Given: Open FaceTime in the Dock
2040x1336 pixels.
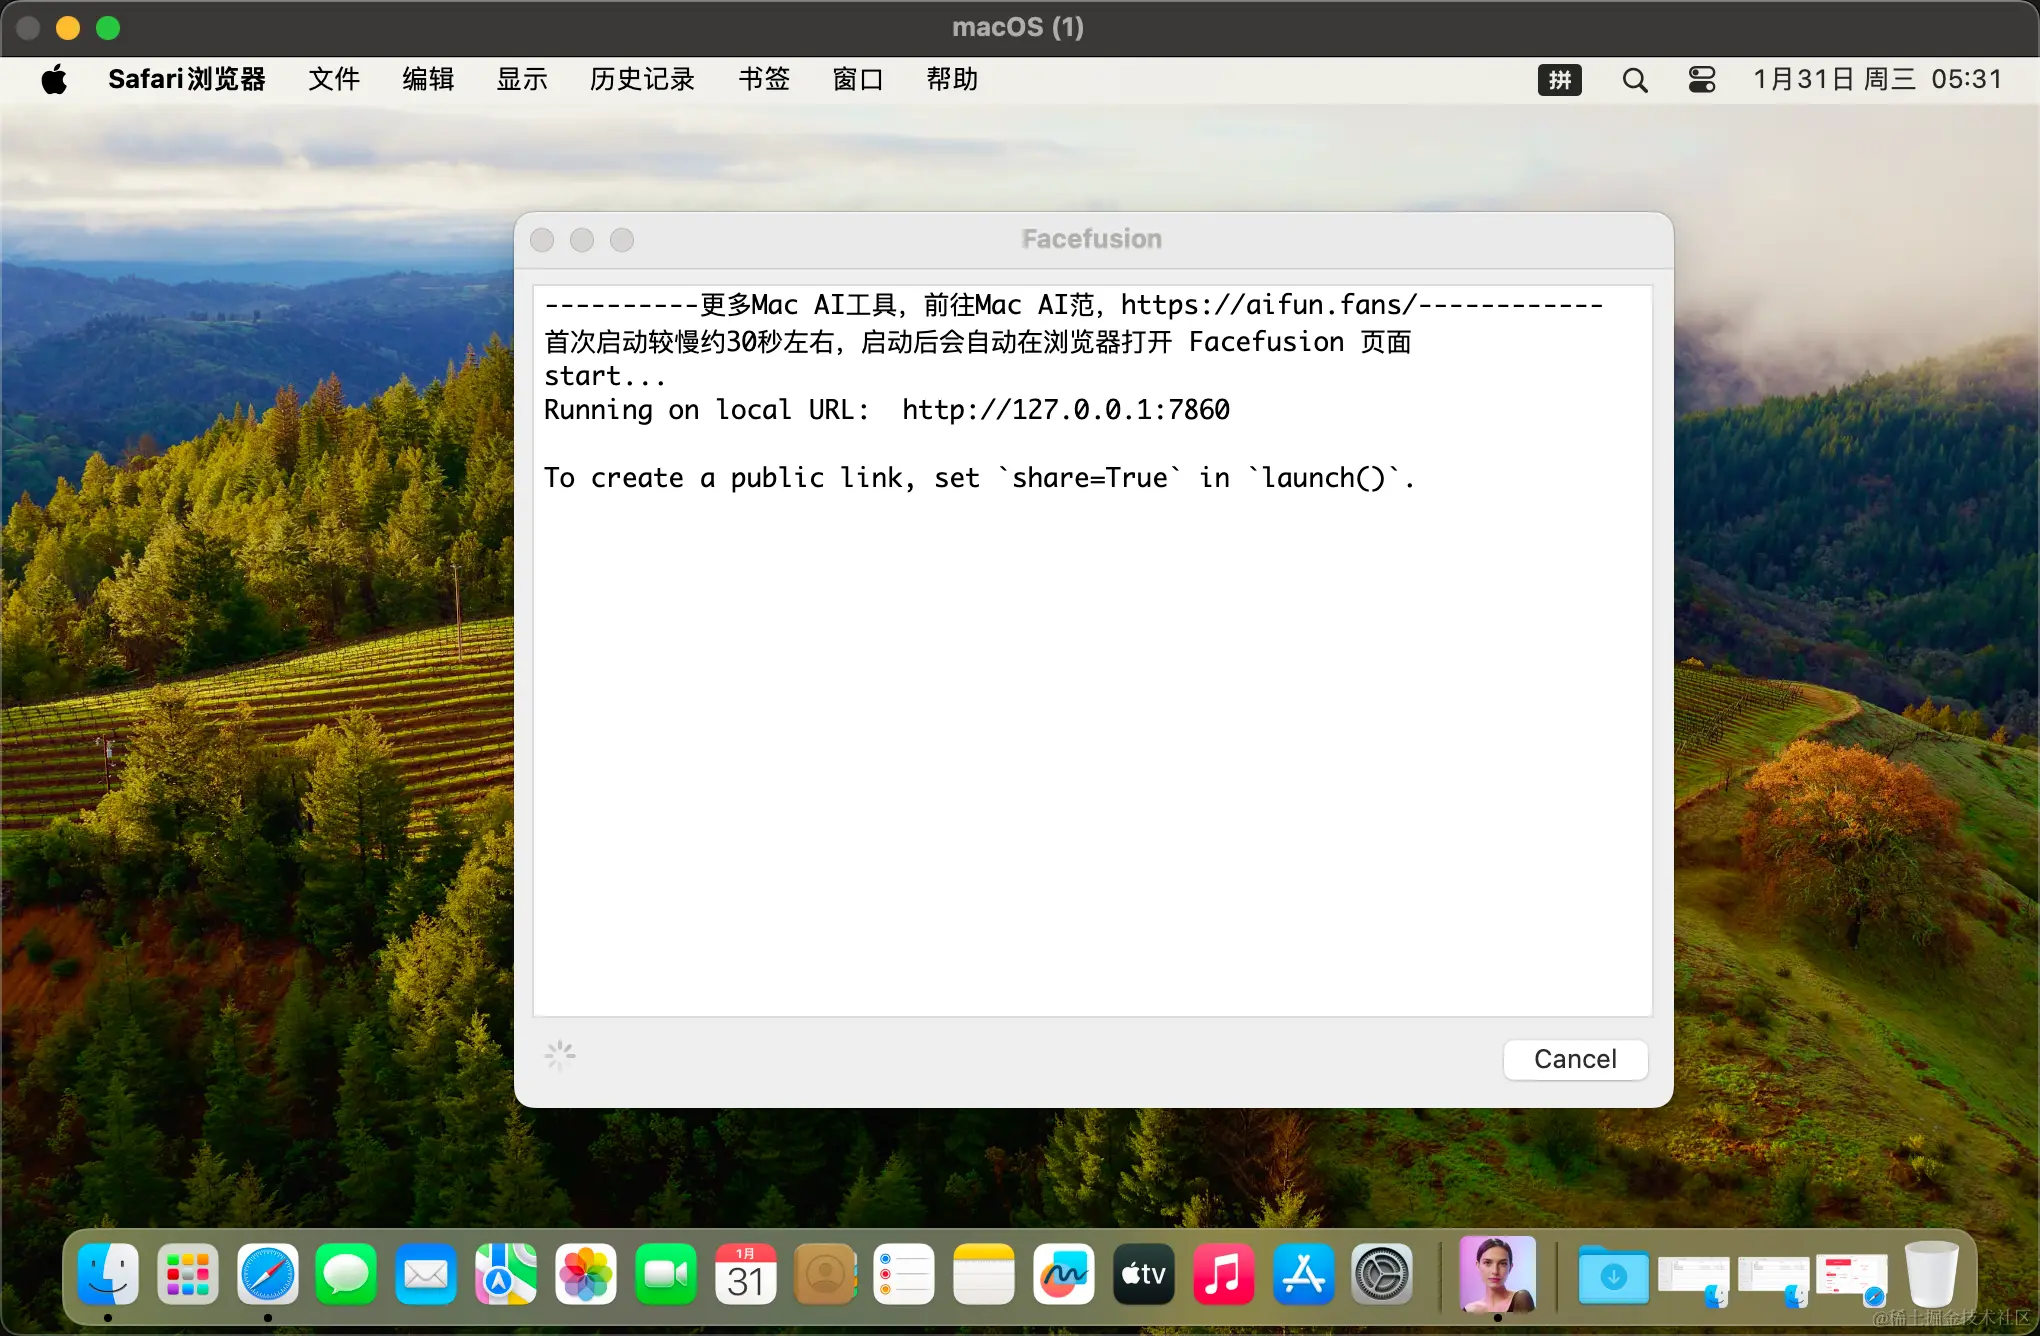Looking at the screenshot, I should tap(666, 1275).
